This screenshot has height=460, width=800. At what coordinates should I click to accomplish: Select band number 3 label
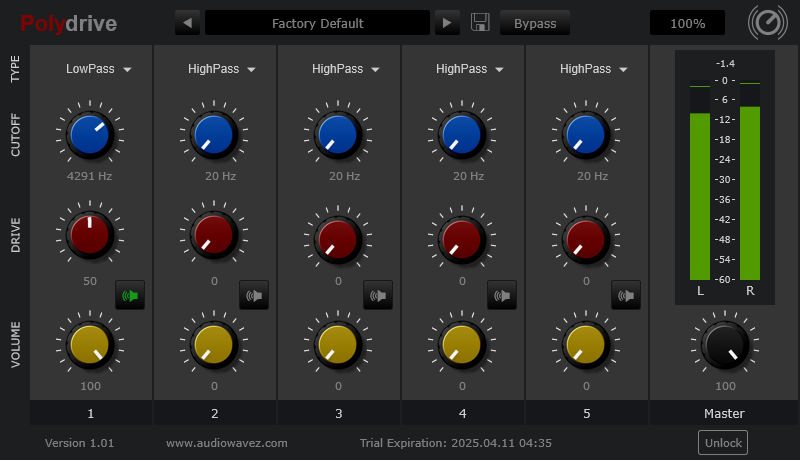339,413
